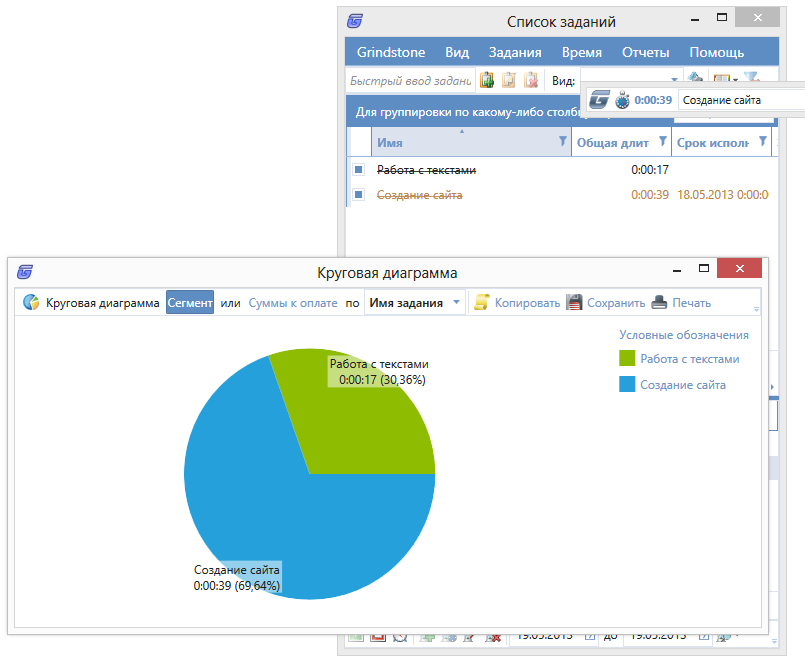This screenshot has width=805, height=662.
Task: Click the Работа с текстами 0:00:17 pie label
Action: point(379,372)
